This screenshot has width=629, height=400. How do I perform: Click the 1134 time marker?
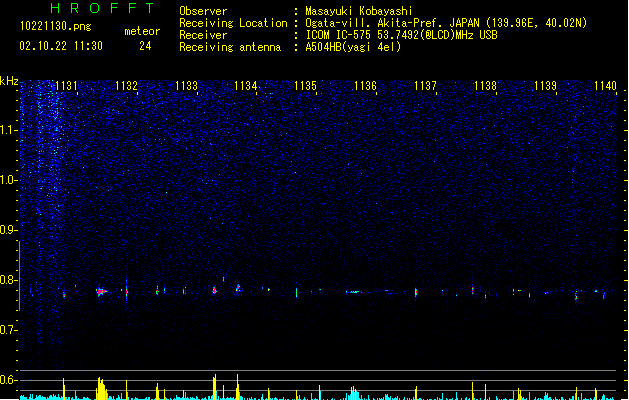pos(246,86)
